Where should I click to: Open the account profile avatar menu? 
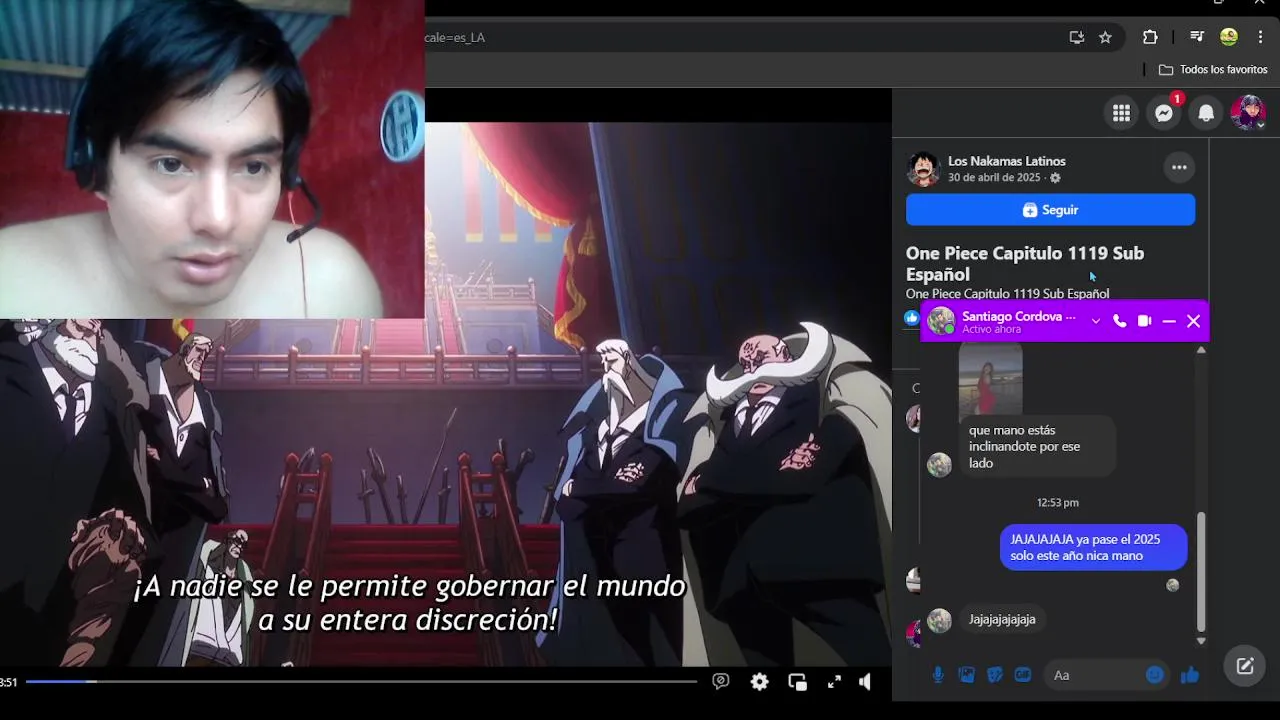point(1248,113)
